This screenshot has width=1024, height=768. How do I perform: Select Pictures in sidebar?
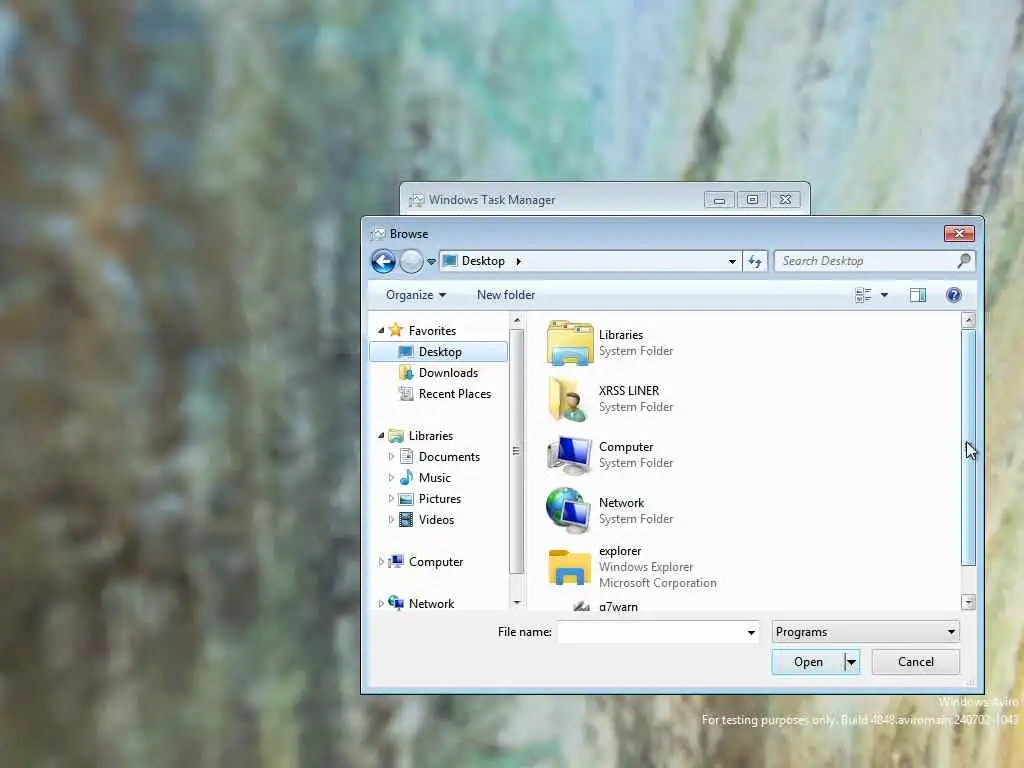pos(440,499)
